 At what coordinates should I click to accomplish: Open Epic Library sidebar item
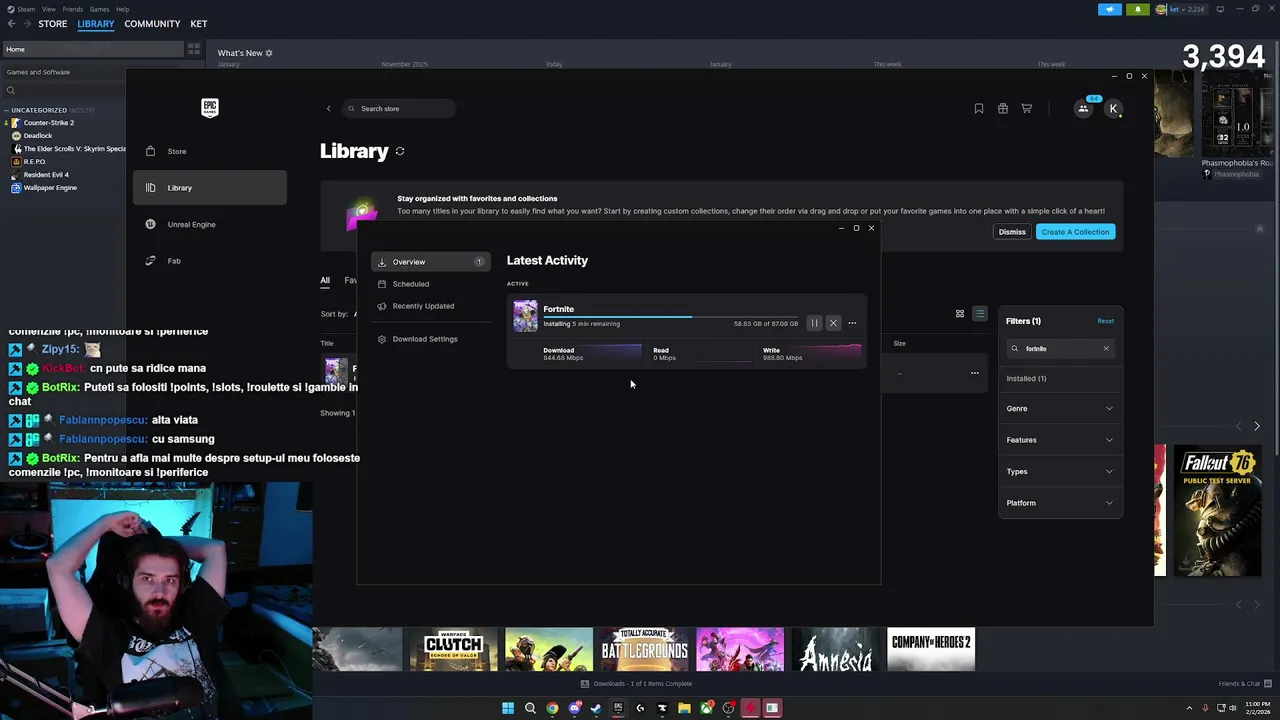pyautogui.click(x=210, y=188)
